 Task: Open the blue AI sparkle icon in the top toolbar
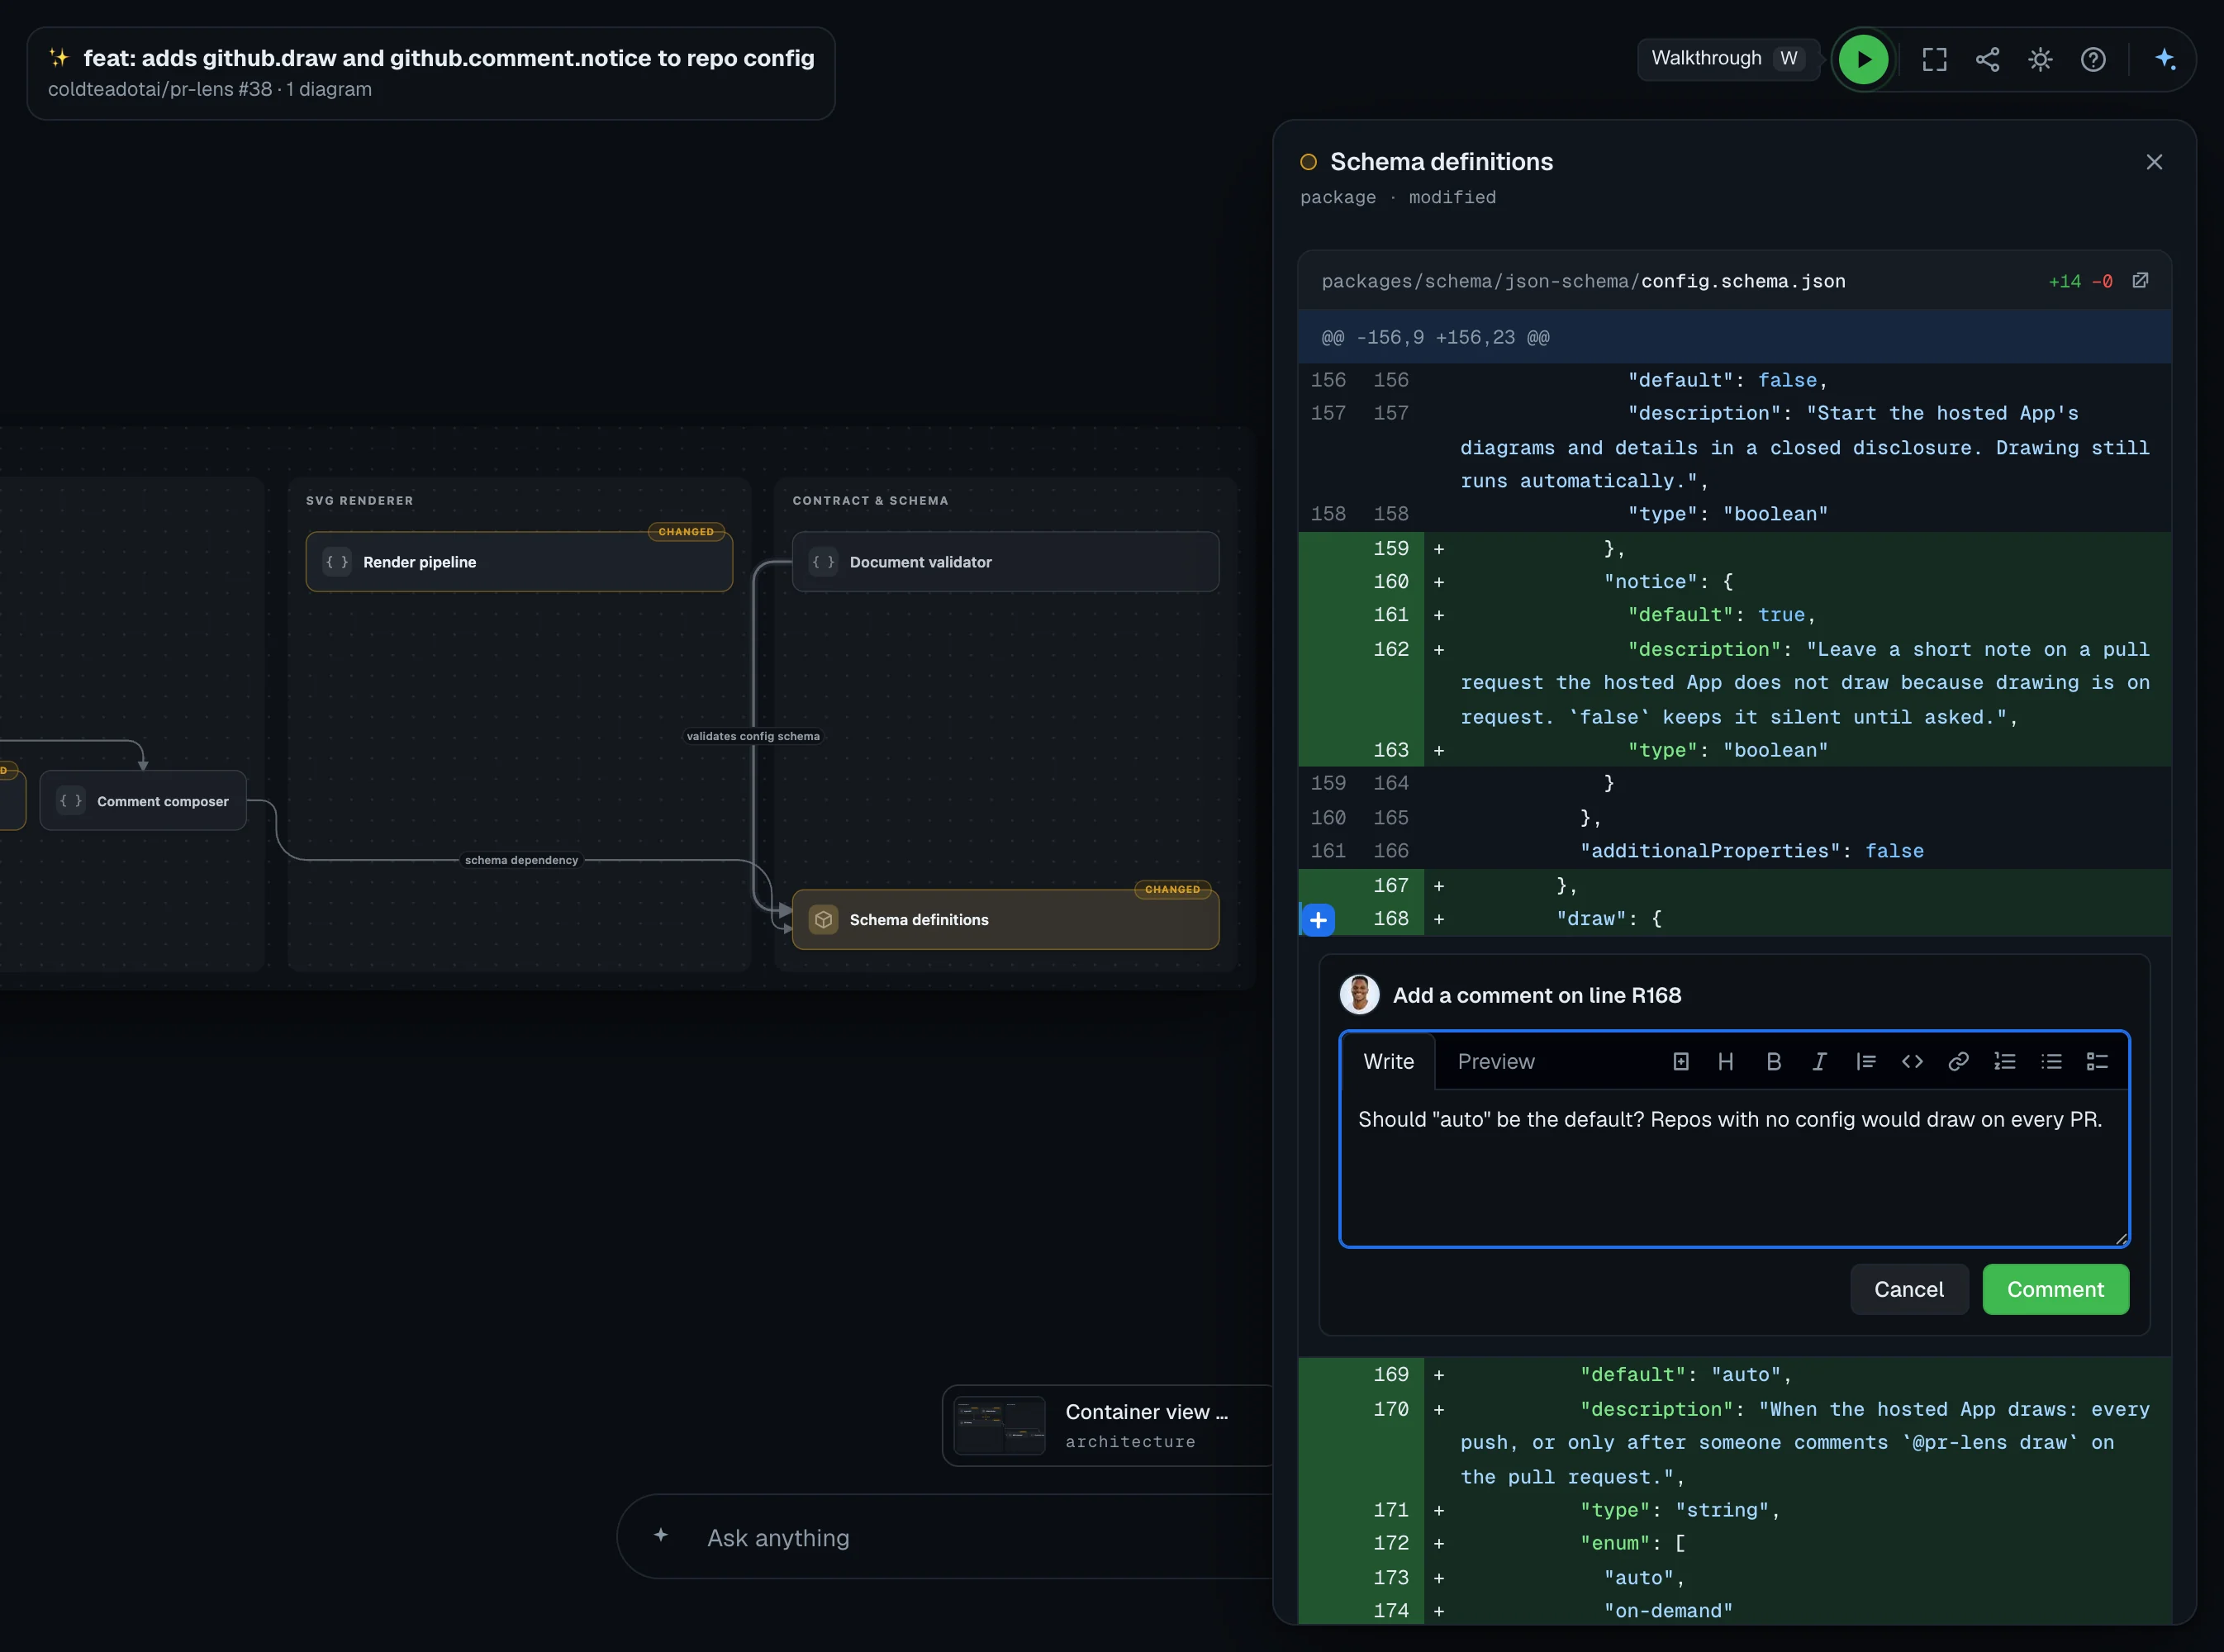point(2165,59)
